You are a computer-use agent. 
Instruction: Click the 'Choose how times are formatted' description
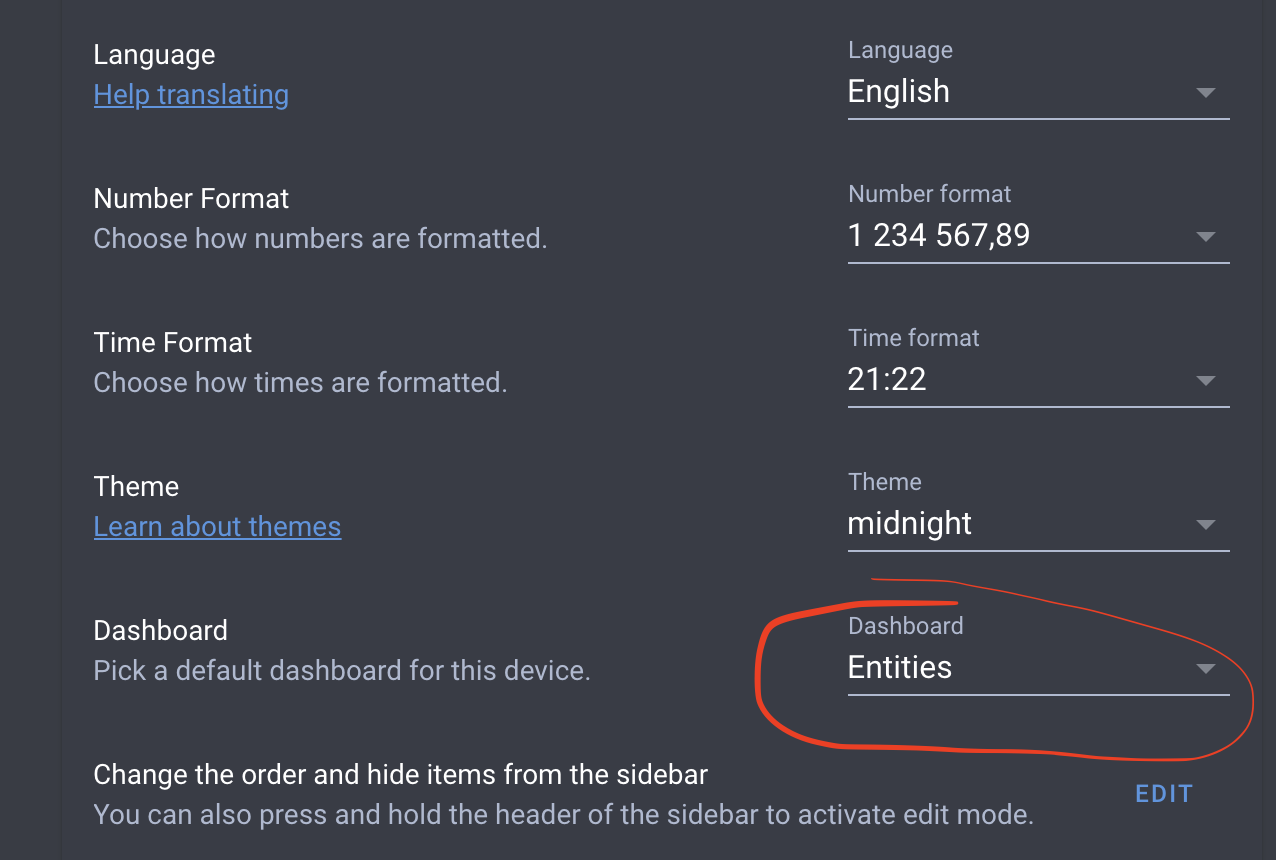pyautogui.click(x=300, y=383)
